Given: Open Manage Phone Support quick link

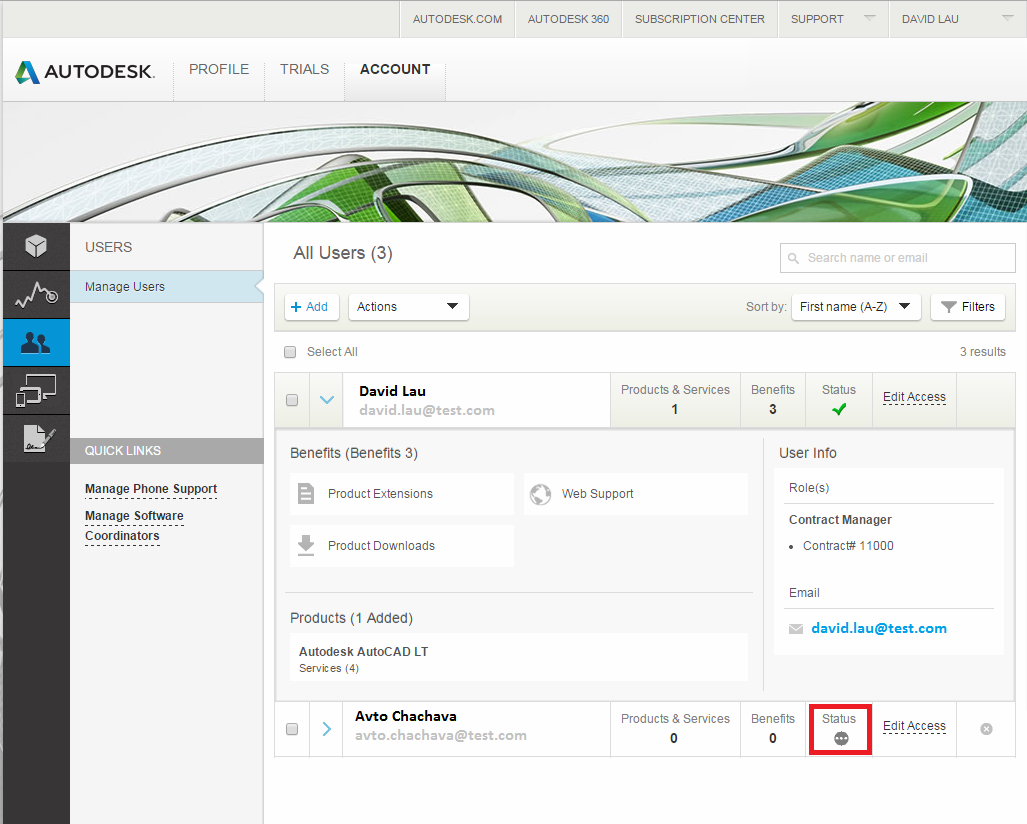Looking at the screenshot, I should tap(151, 489).
